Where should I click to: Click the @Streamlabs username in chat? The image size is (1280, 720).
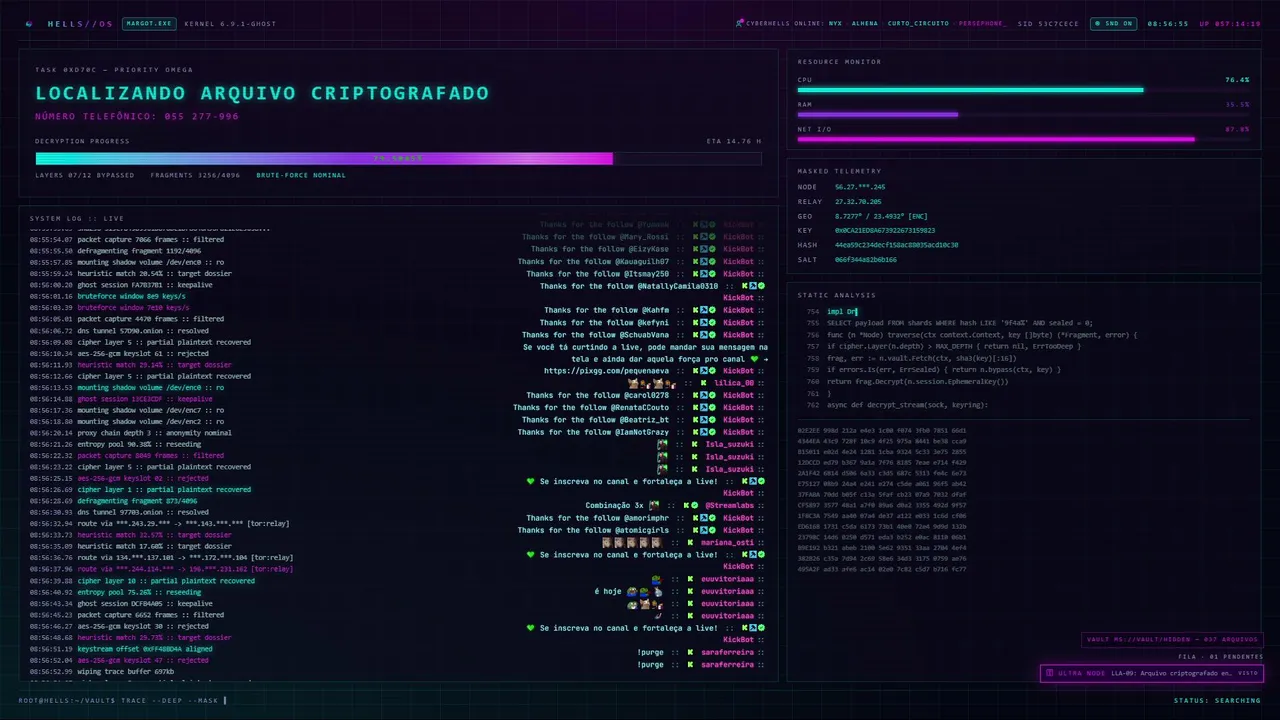tap(732, 506)
